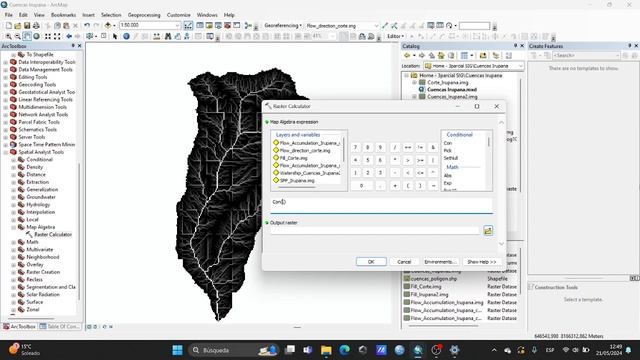Select cuencas_poligon.shp in Catalog
Image resolution: width=640 pixels, height=360 pixels.
[433, 279]
